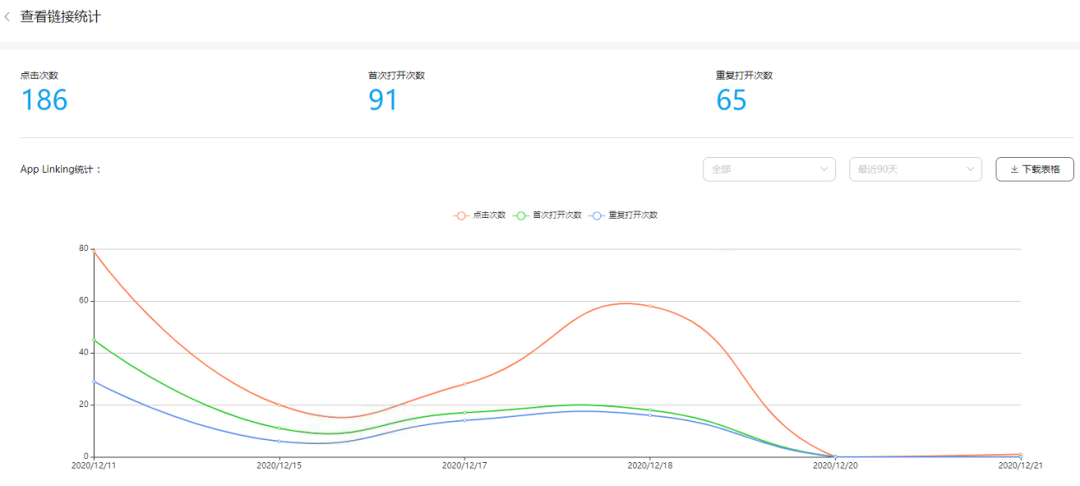Screen dimensions: 1080x486
Task: Go back using the left arrow icon
Action: point(8,17)
